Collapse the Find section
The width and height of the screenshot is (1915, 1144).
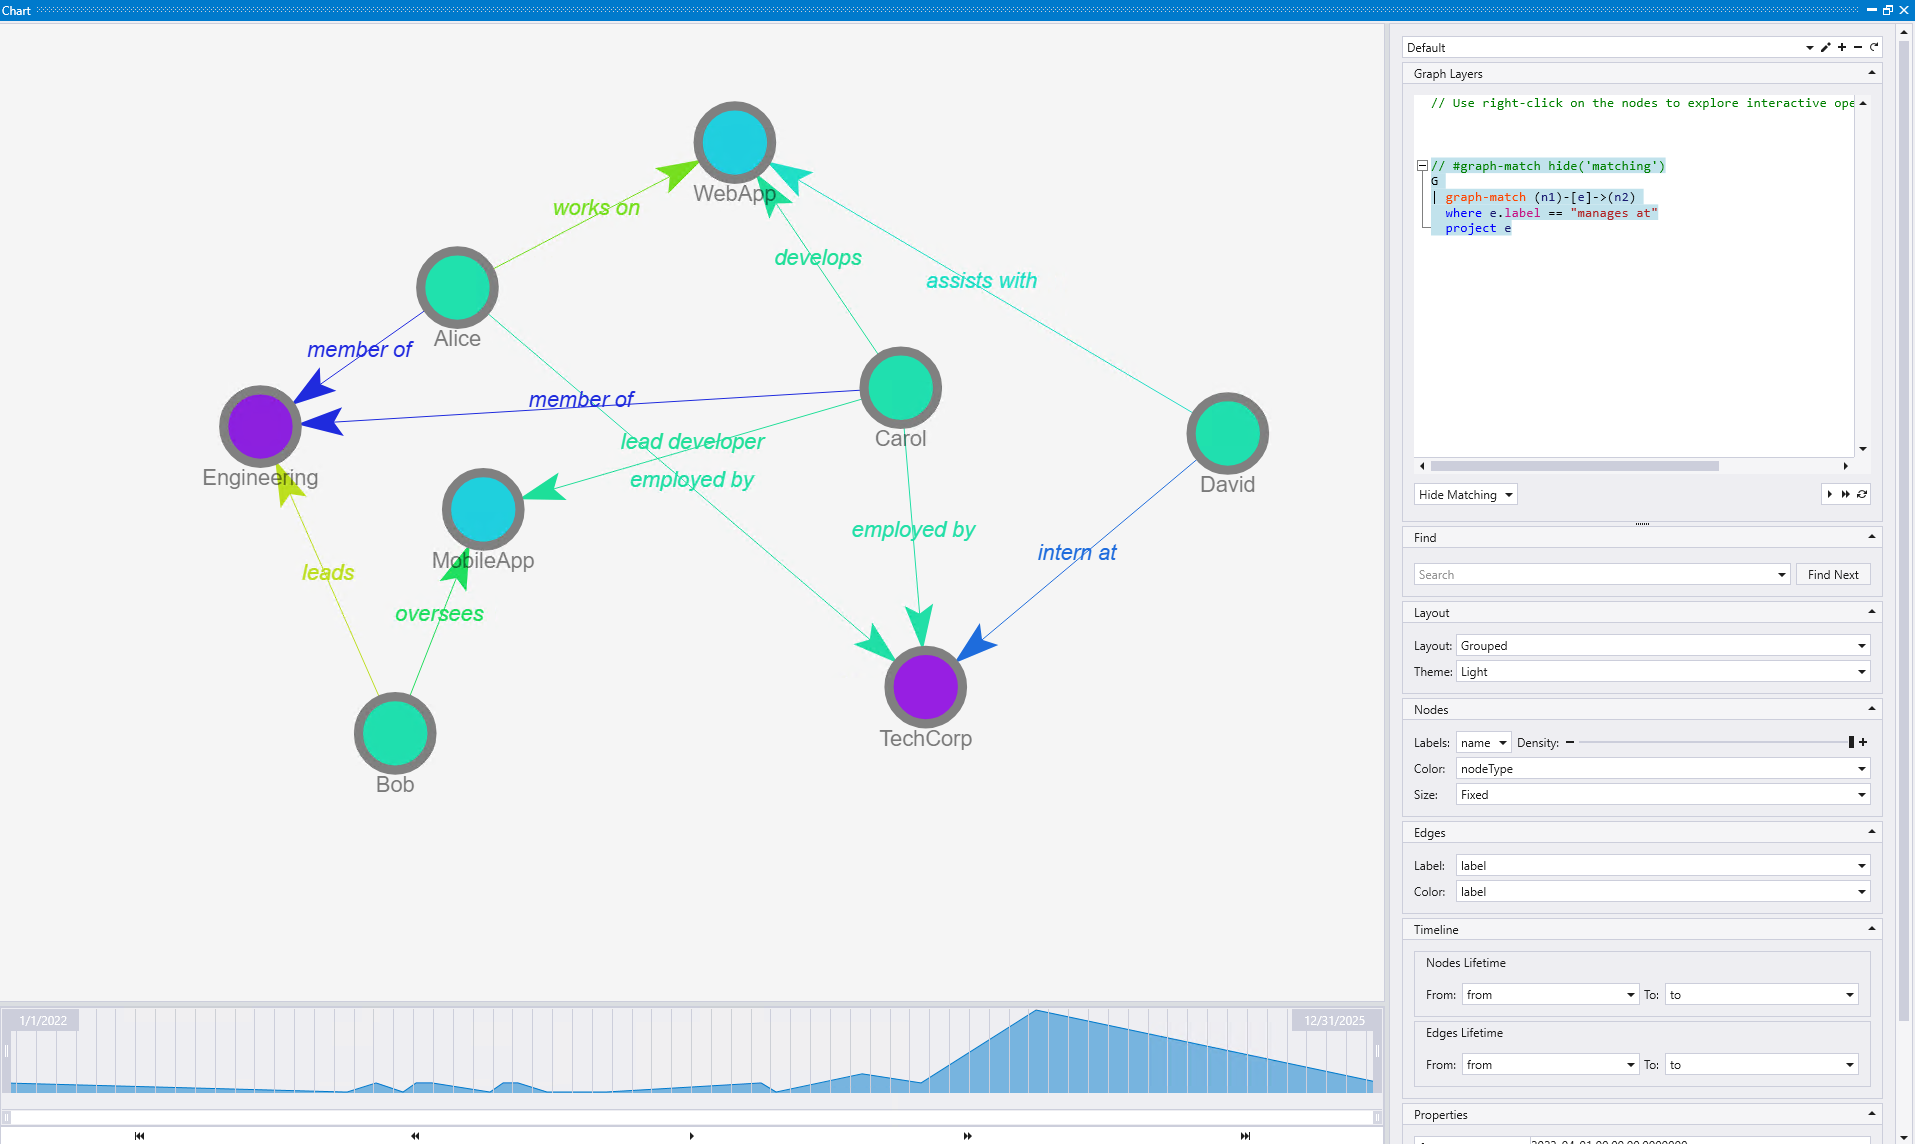(x=1871, y=537)
